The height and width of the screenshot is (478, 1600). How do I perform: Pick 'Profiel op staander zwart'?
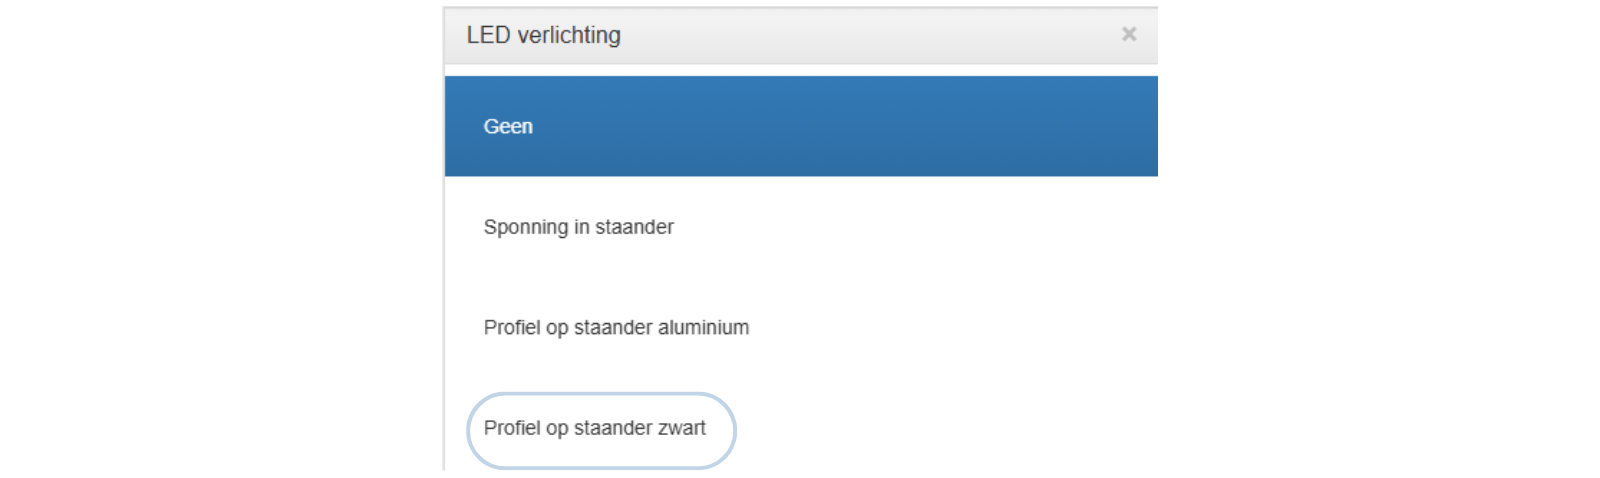click(x=595, y=428)
